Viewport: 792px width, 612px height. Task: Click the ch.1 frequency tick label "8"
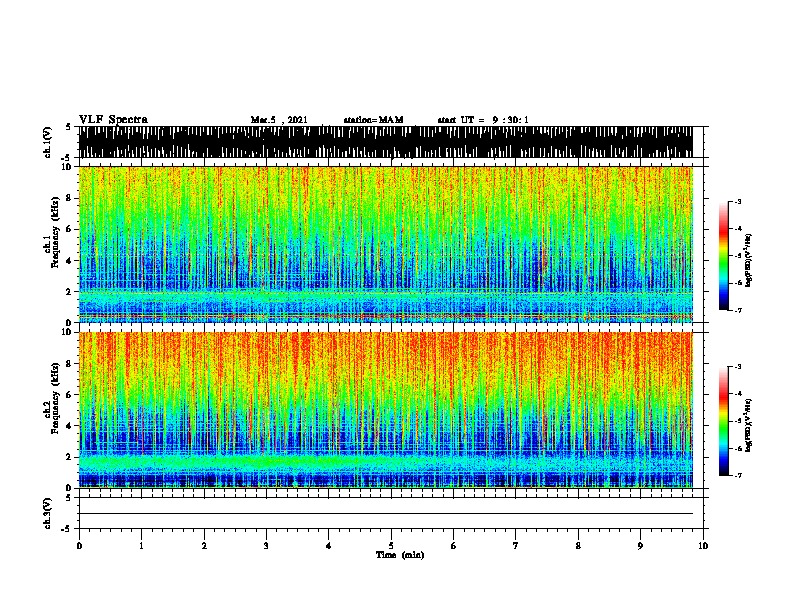click(x=70, y=198)
